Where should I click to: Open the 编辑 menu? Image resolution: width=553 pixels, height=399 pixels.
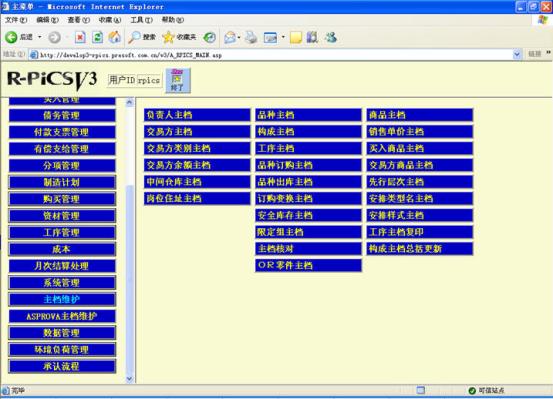(x=47, y=20)
